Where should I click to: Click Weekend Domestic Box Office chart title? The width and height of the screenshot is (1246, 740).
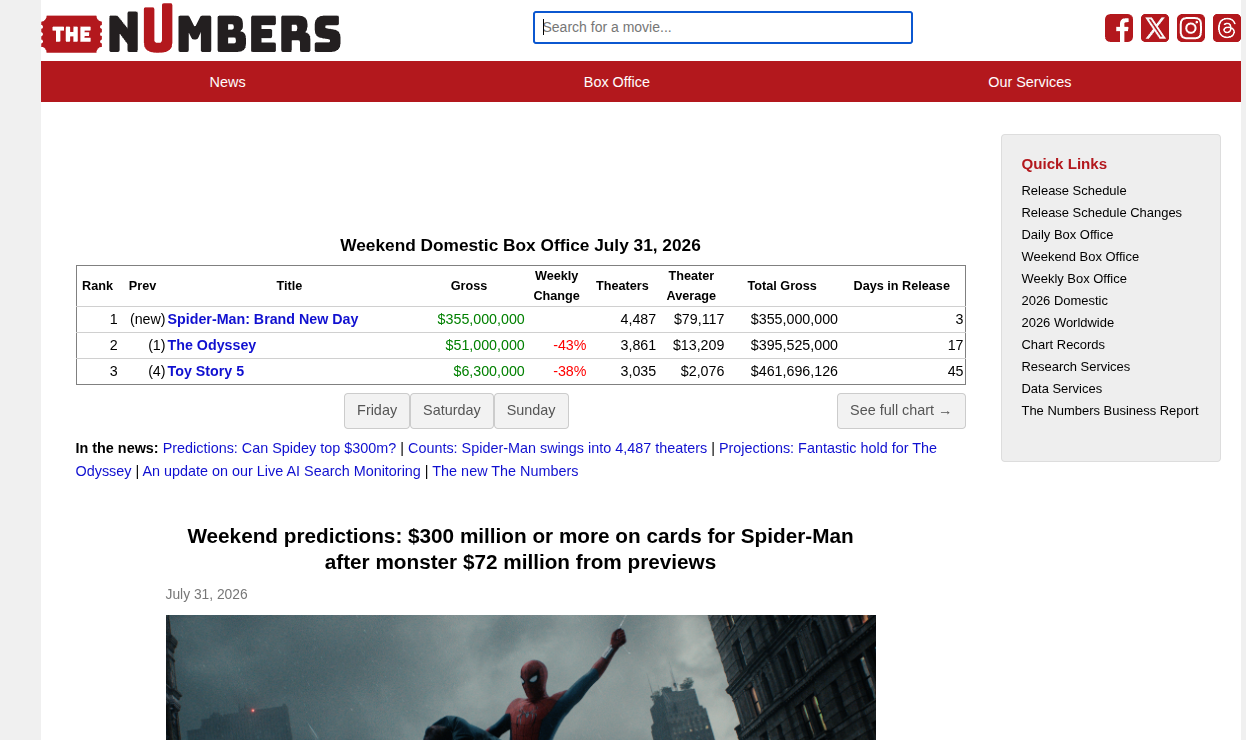pyautogui.click(x=520, y=246)
